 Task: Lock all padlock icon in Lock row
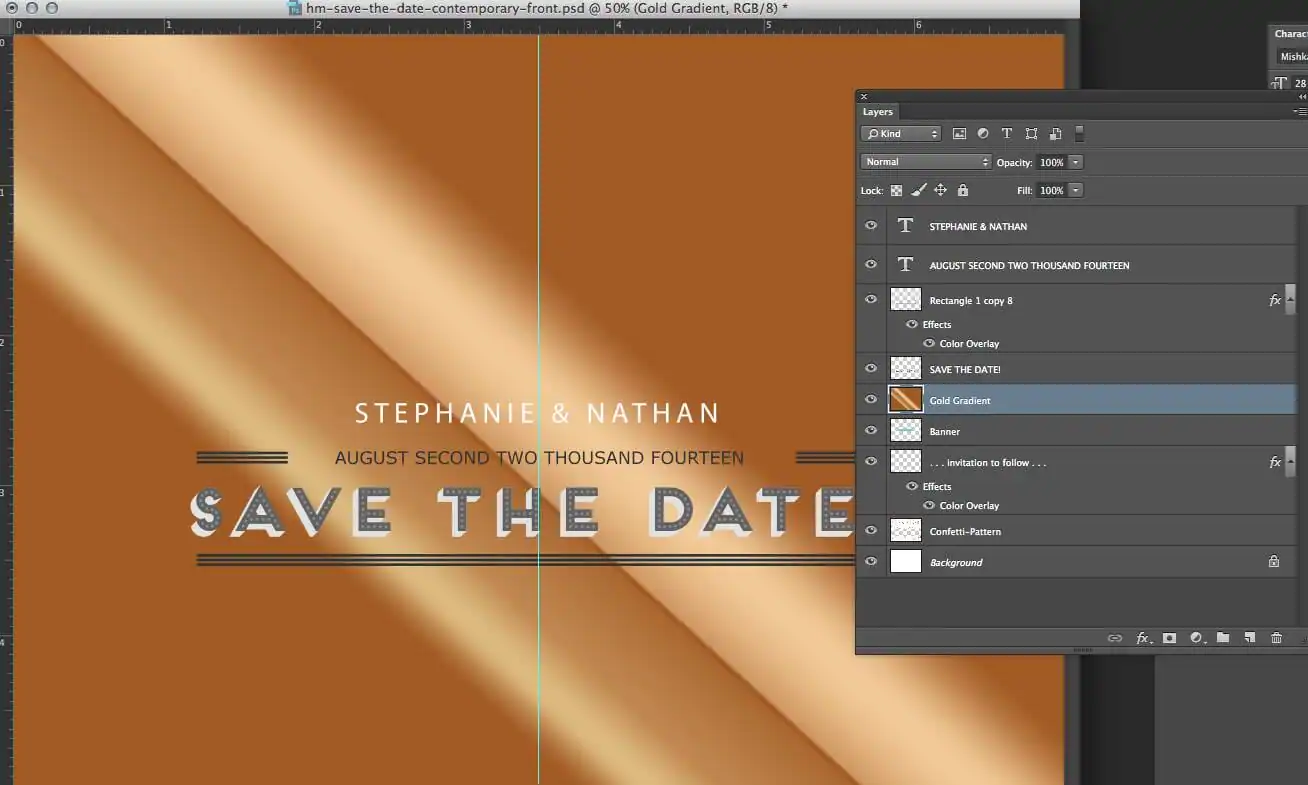pyautogui.click(x=963, y=190)
